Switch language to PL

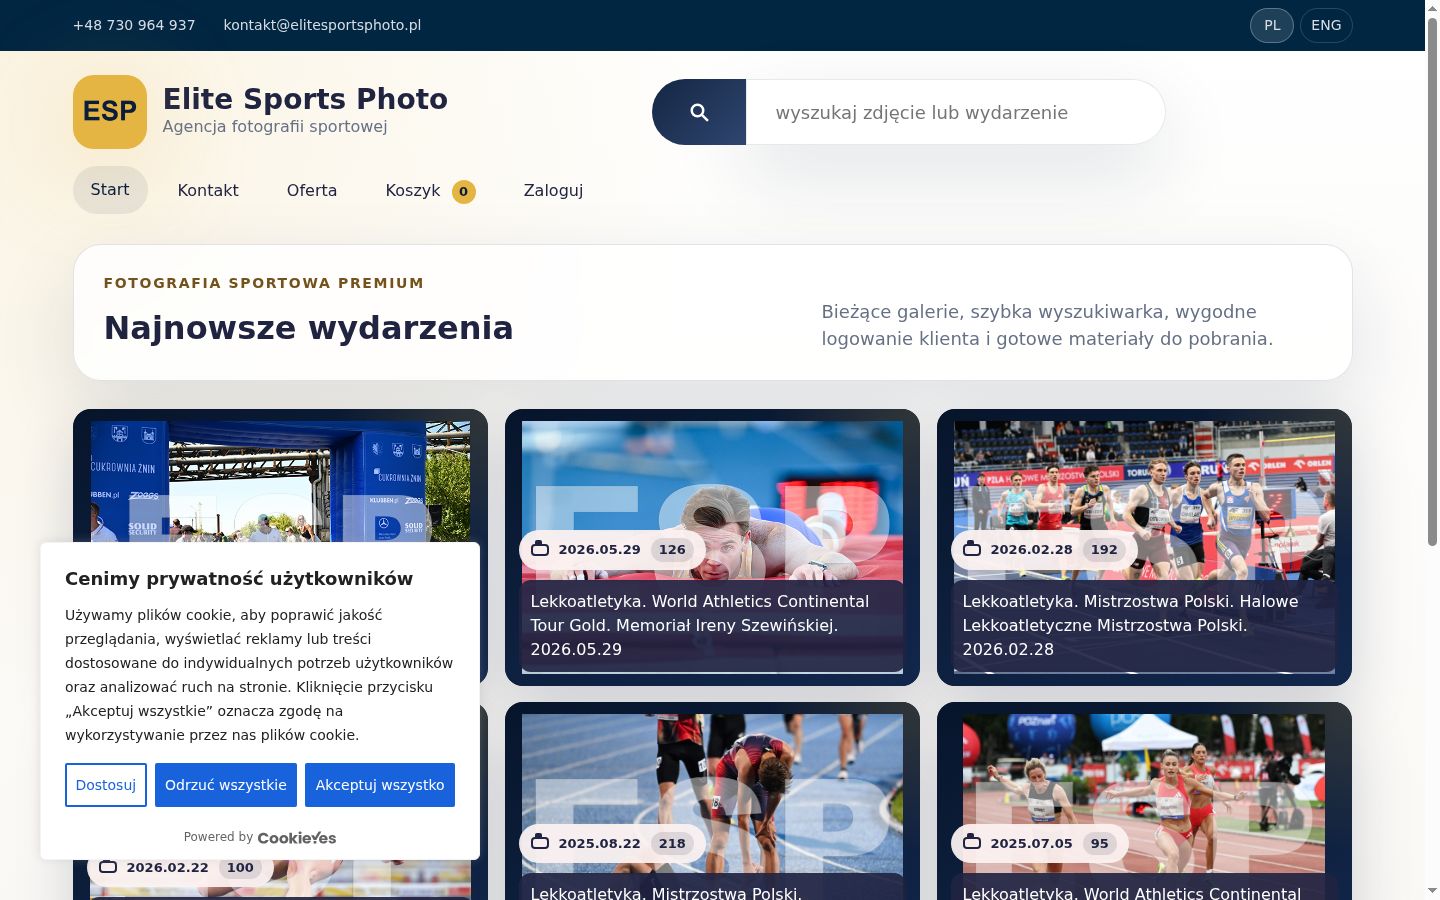pos(1272,25)
